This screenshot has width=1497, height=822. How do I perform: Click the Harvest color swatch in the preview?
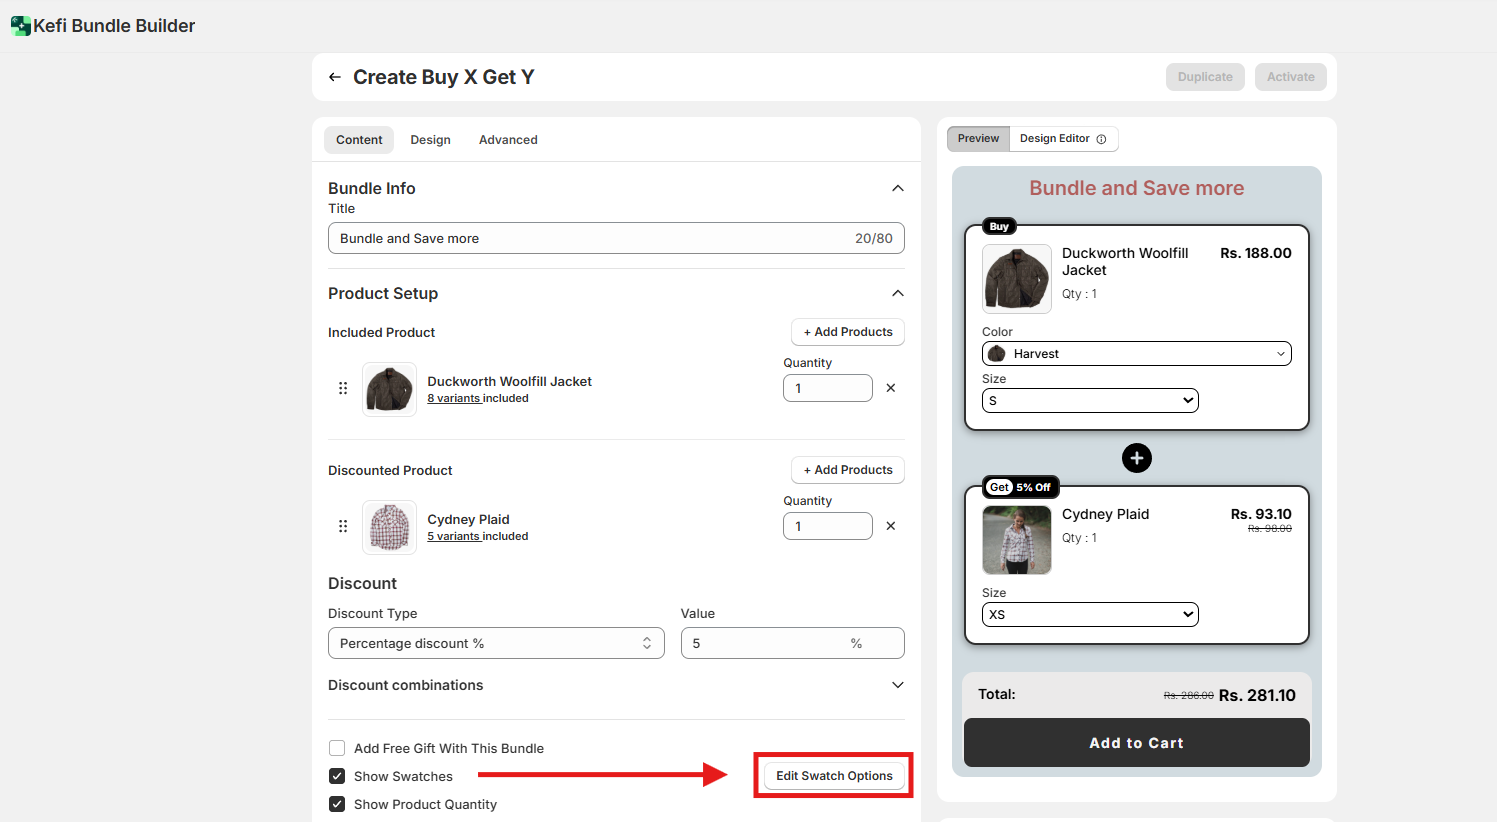(x=997, y=354)
